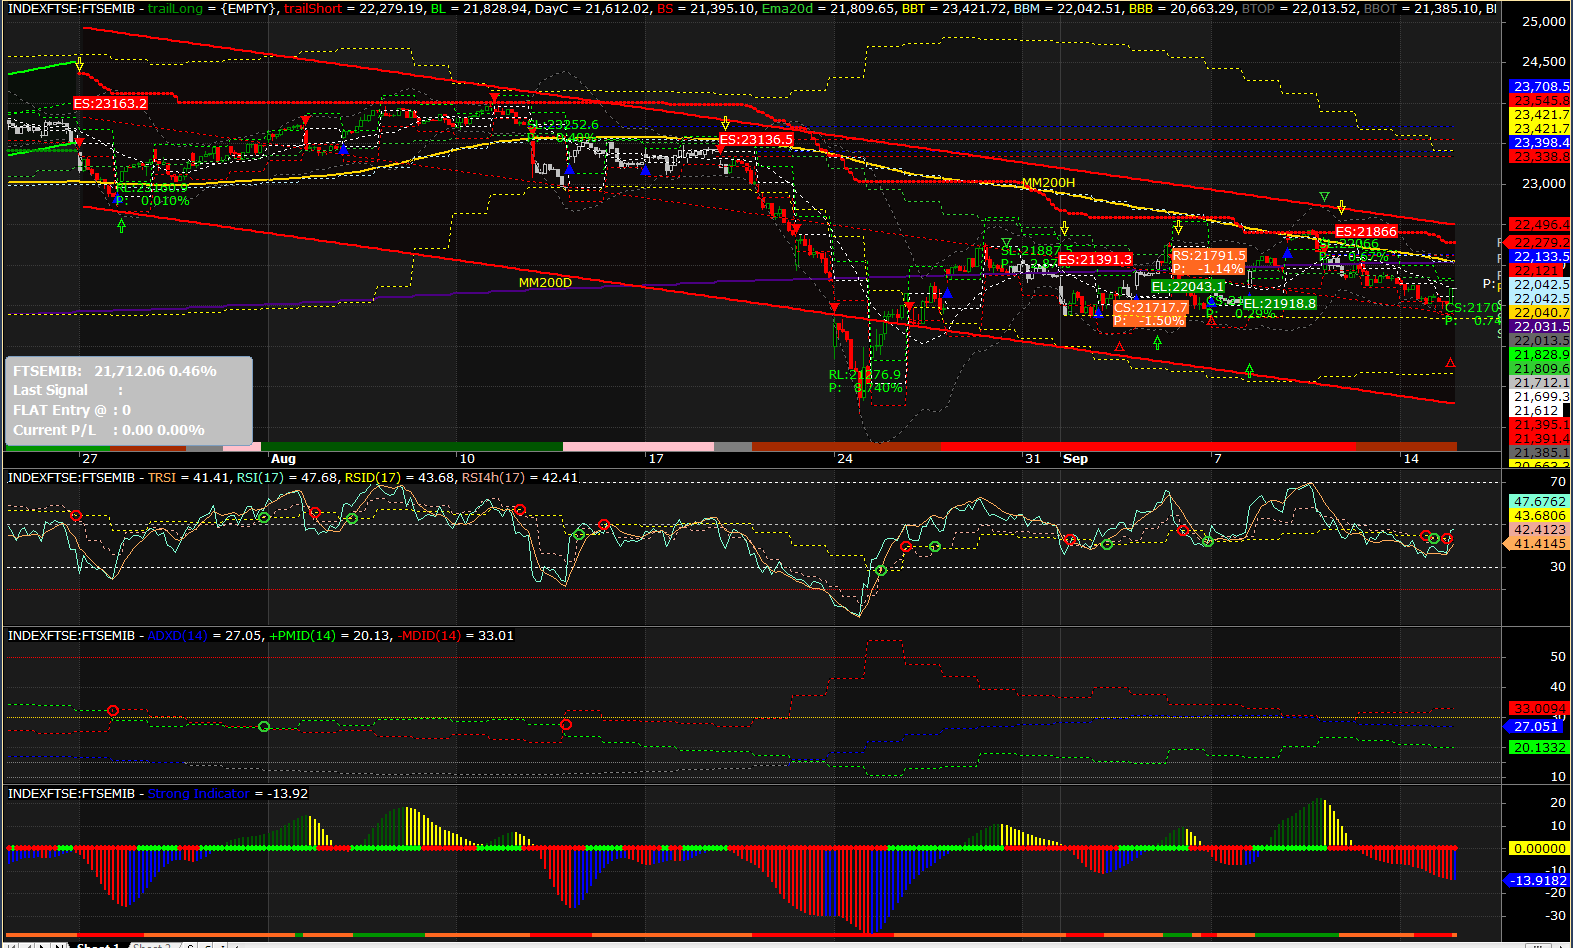This screenshot has width=1573, height=948.
Task: Click the yellow down arrow above ES:23136.5 label
Action: (725, 124)
